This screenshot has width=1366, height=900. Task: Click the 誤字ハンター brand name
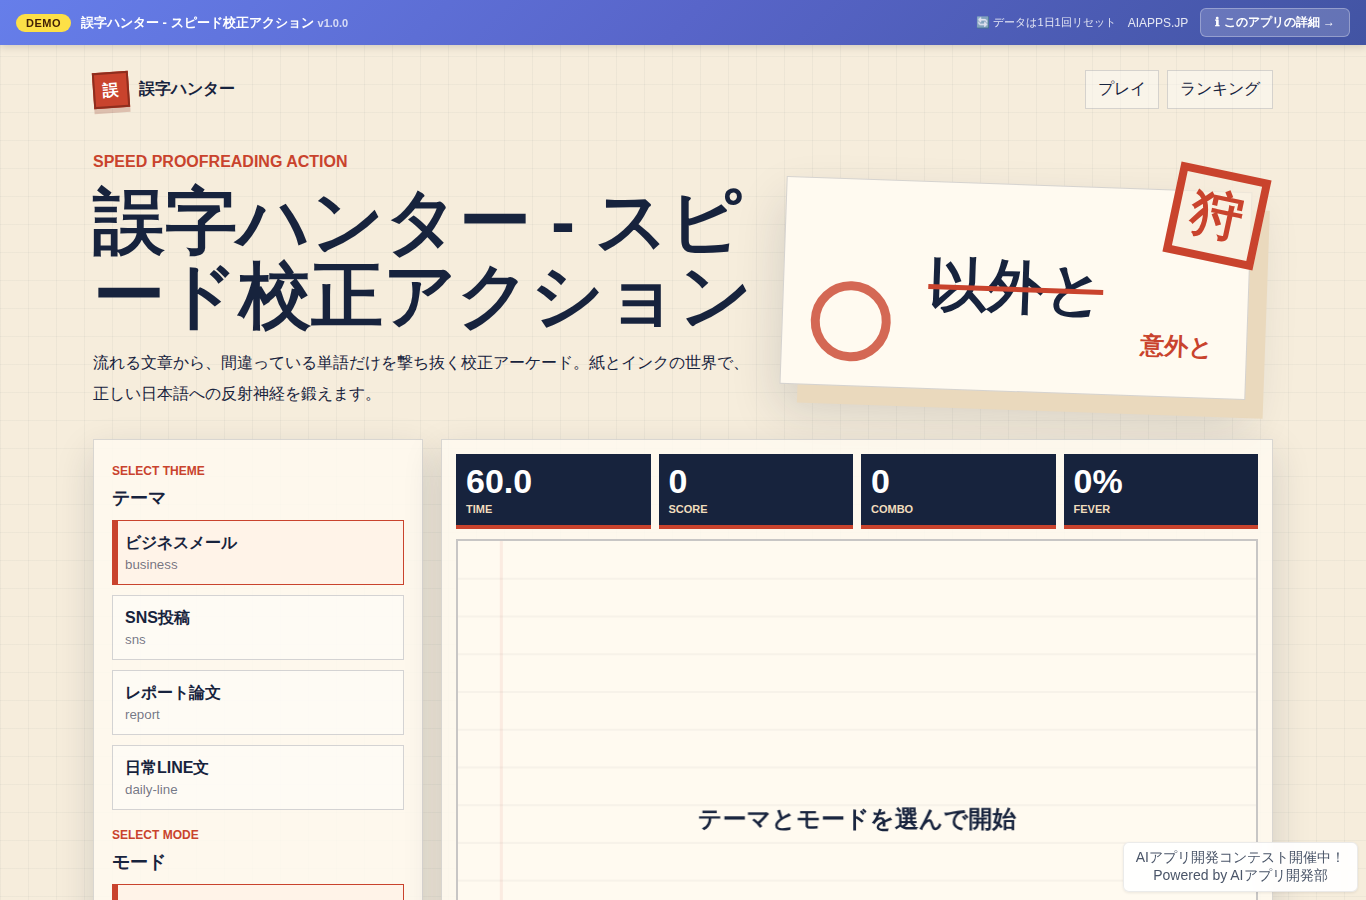187,89
